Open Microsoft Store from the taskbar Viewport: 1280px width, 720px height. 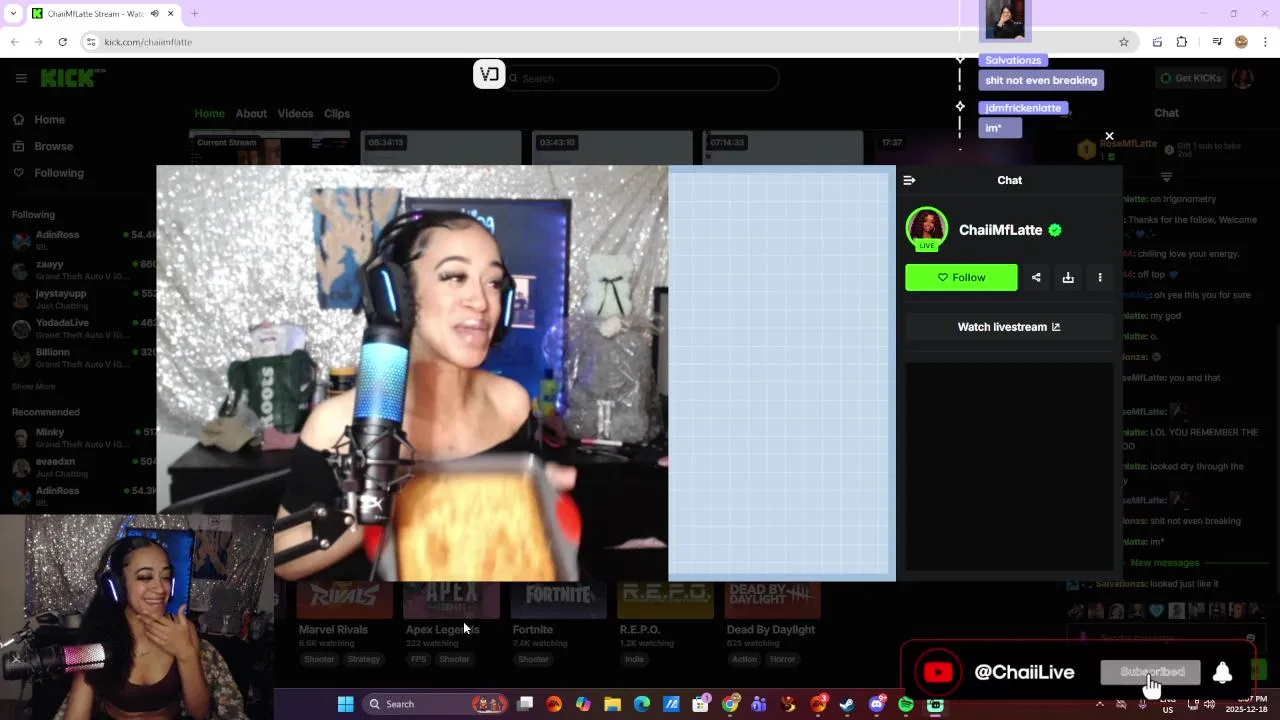click(x=700, y=704)
